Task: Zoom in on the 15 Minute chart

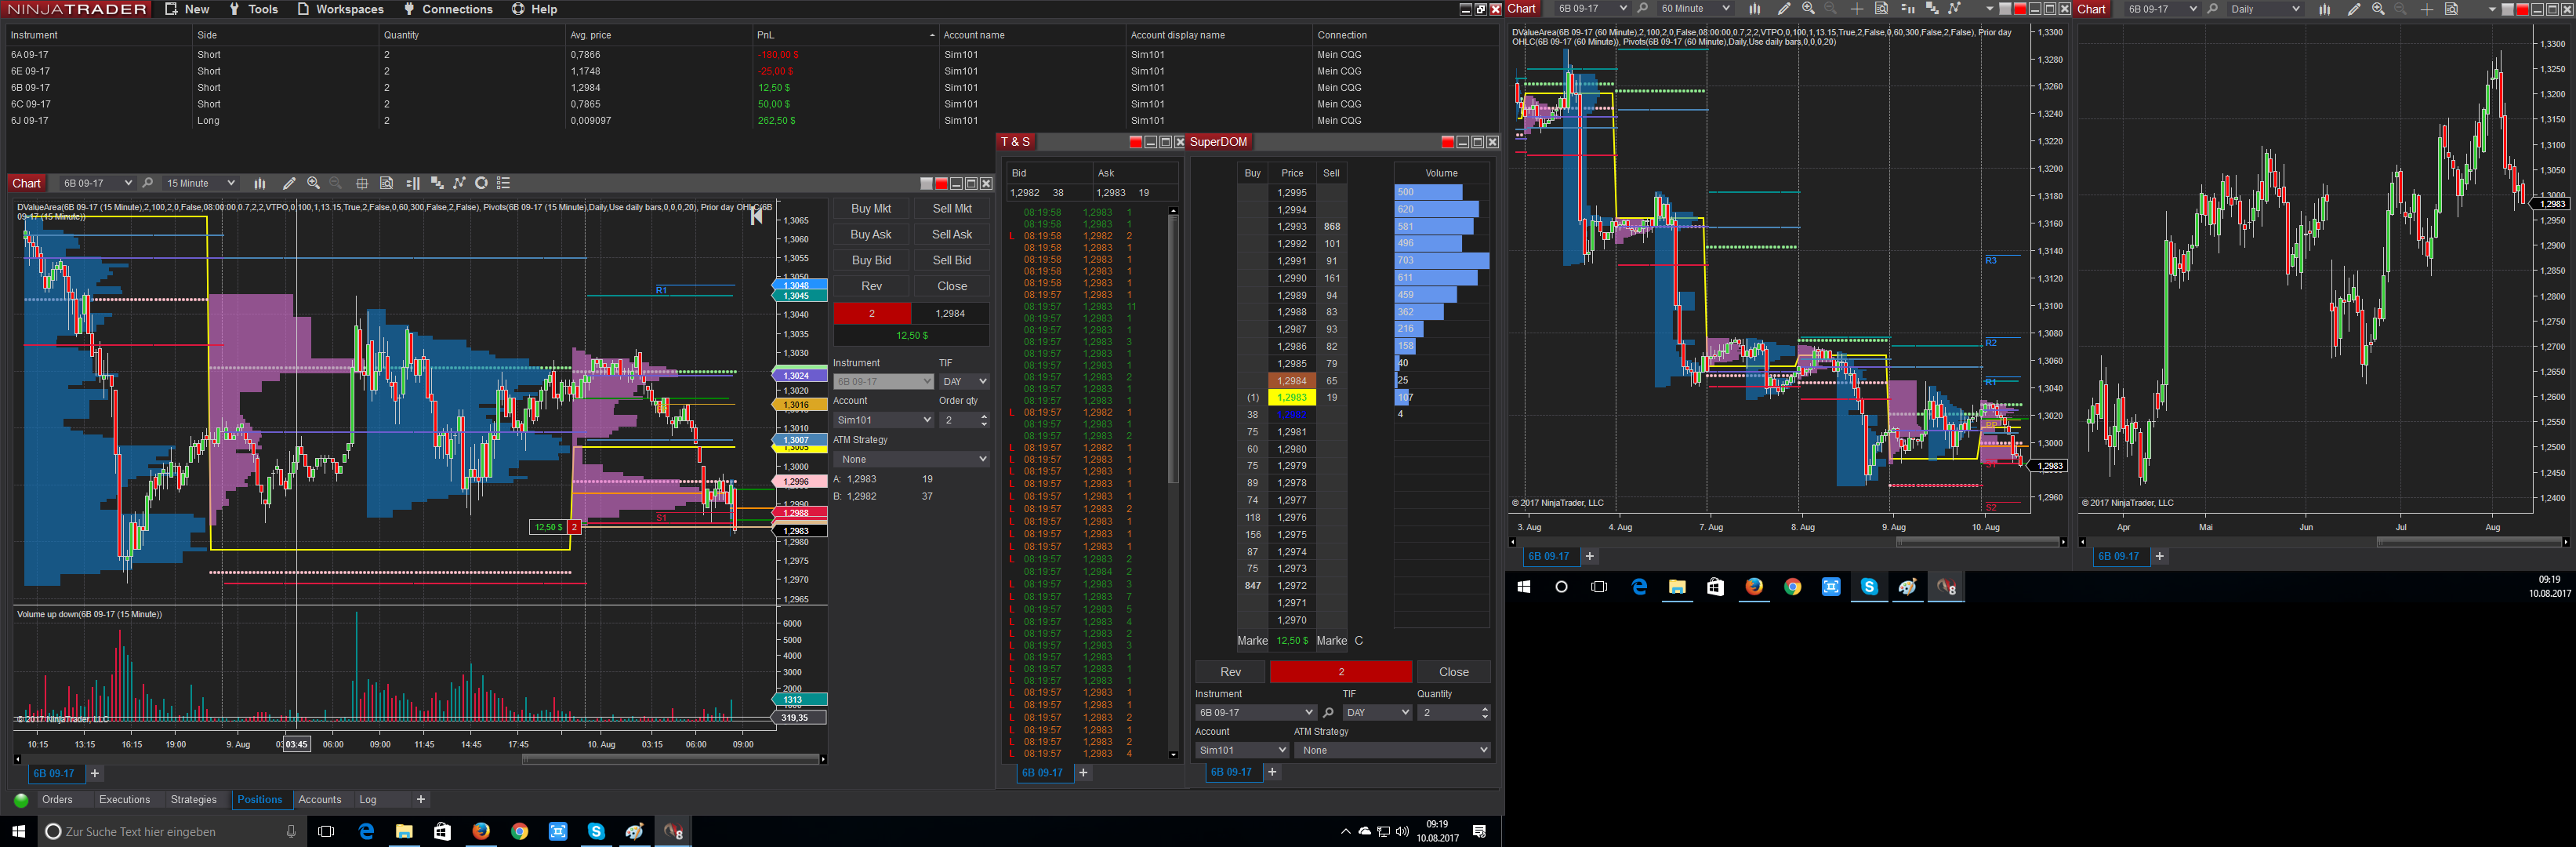Action: click(313, 183)
